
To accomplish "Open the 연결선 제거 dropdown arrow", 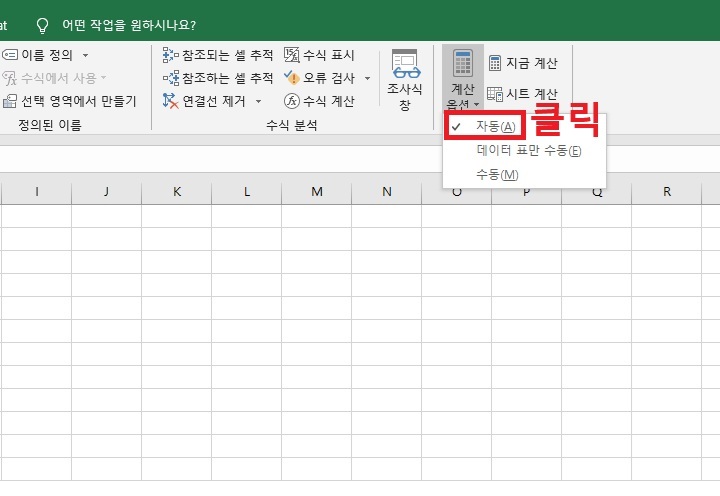I will tap(259, 101).
